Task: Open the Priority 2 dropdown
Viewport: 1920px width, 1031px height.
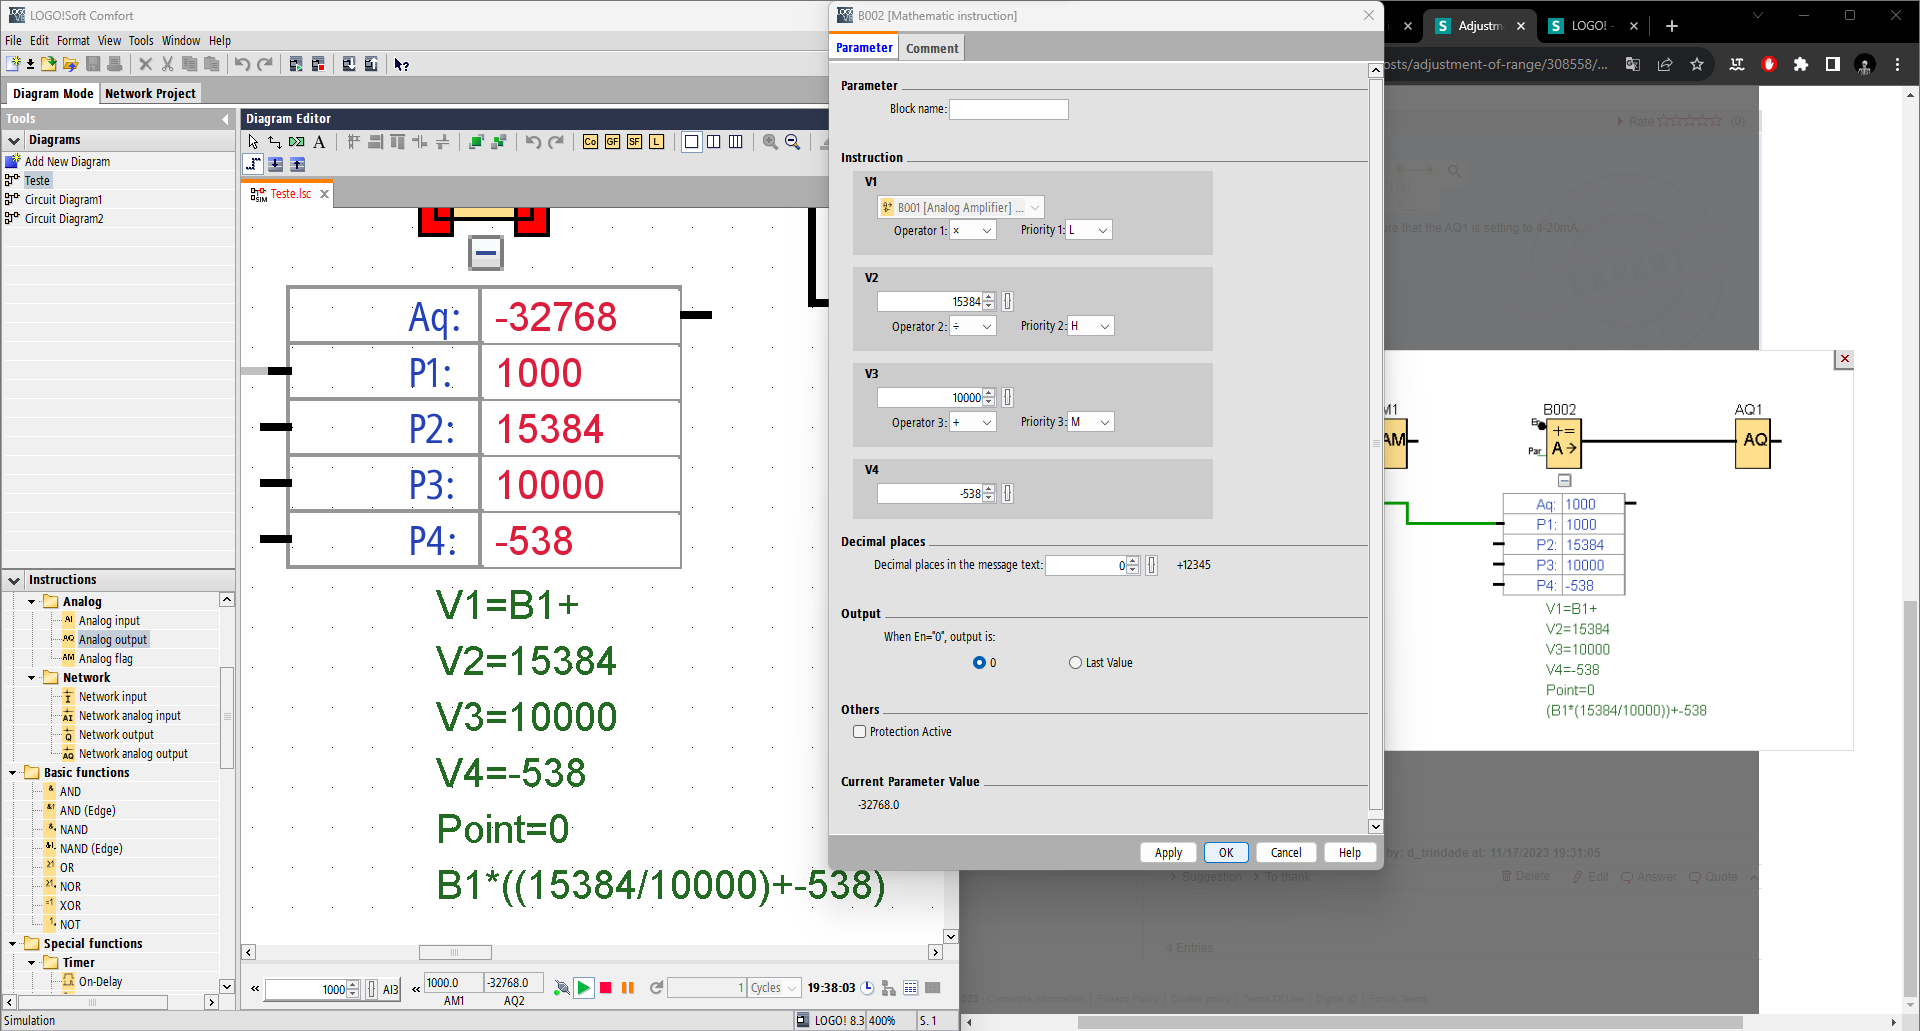Action: (x=1091, y=326)
